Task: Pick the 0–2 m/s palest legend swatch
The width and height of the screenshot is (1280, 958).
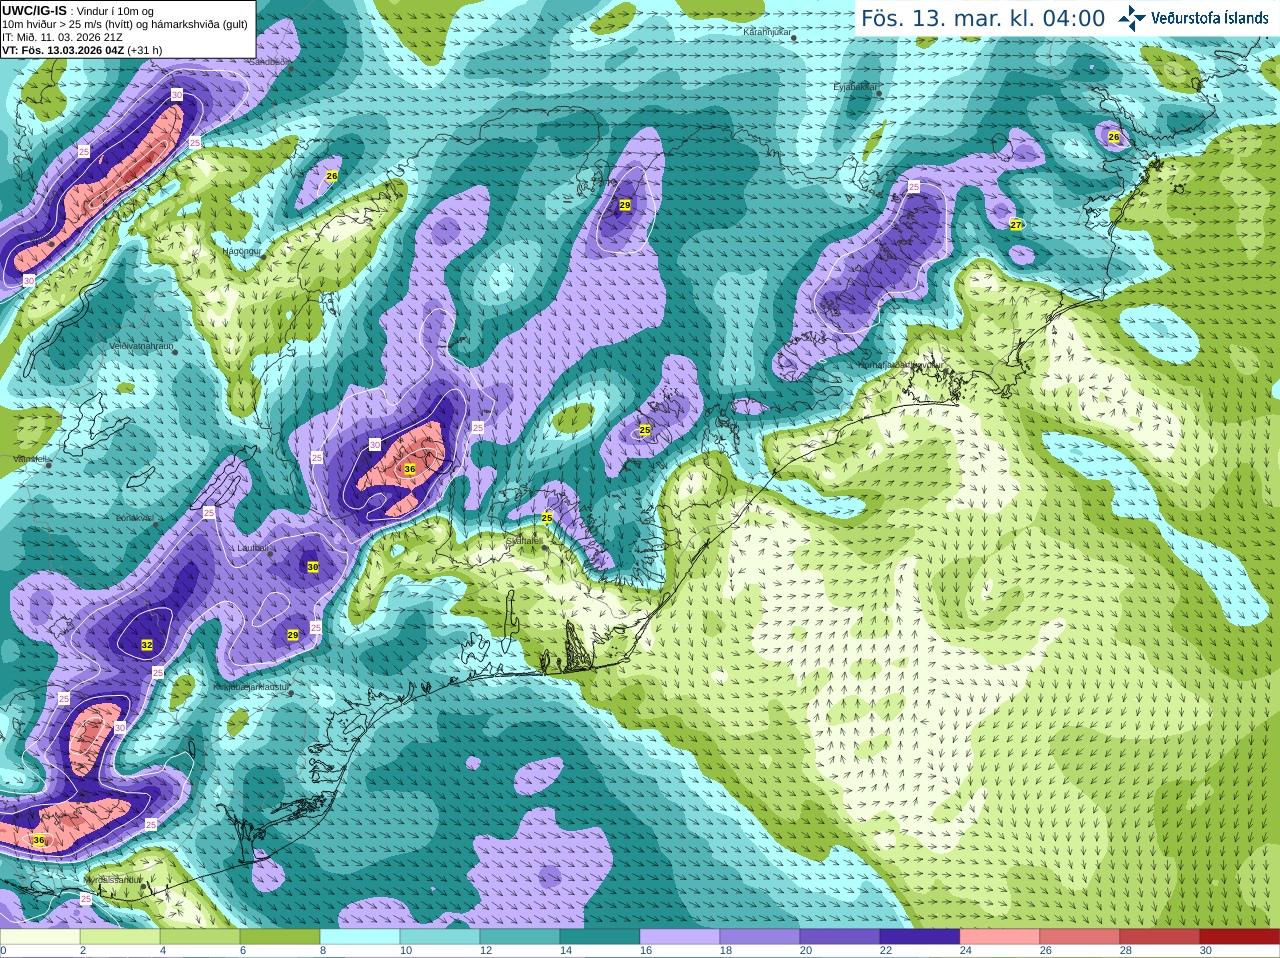Action: (x=40, y=937)
